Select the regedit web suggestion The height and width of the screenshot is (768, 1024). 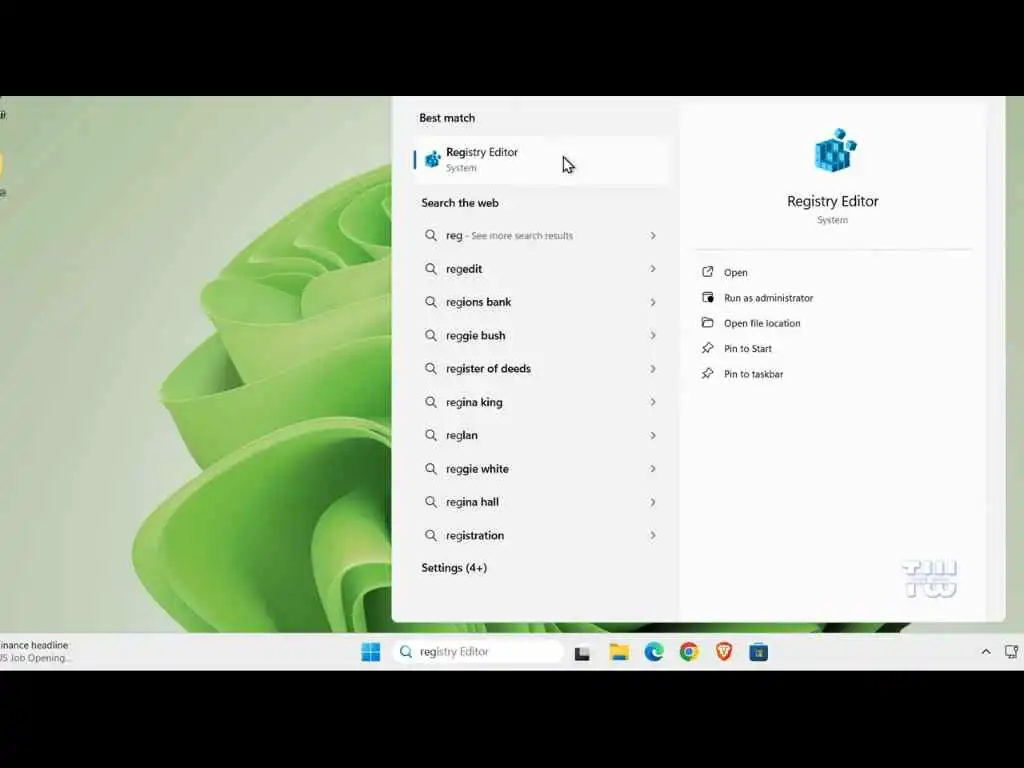click(x=541, y=269)
